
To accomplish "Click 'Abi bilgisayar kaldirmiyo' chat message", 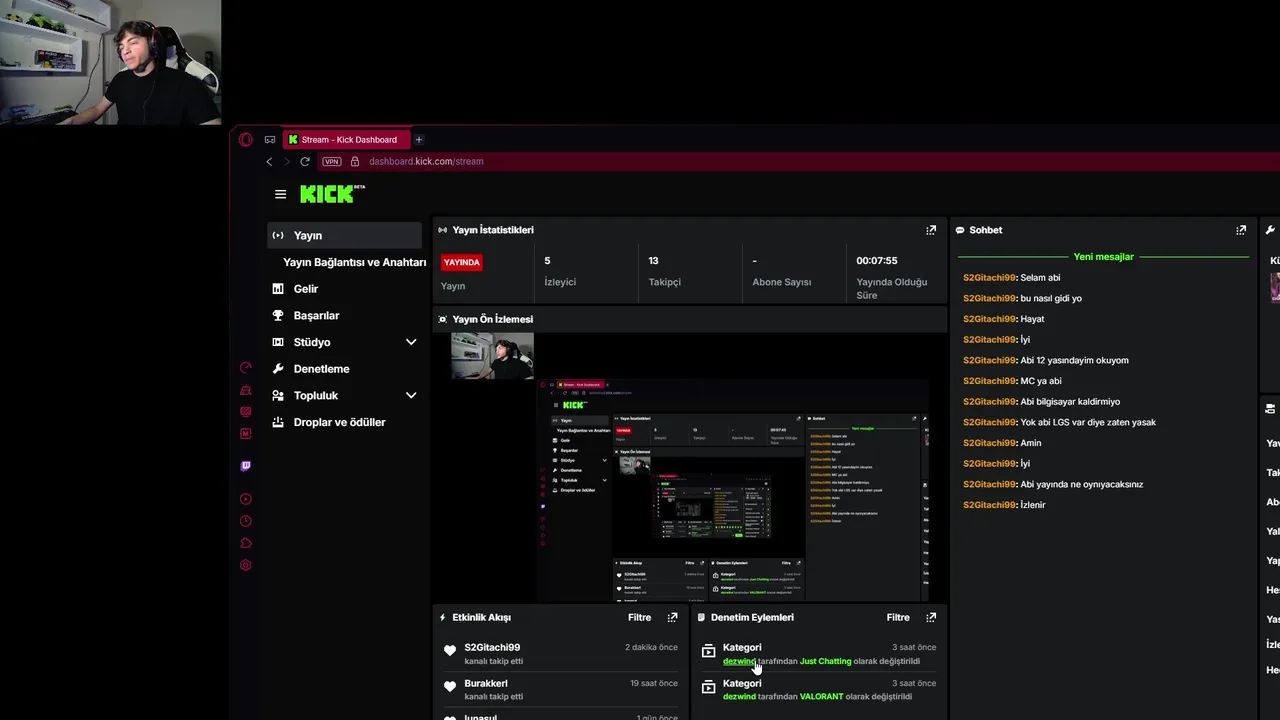I will pos(1070,402).
